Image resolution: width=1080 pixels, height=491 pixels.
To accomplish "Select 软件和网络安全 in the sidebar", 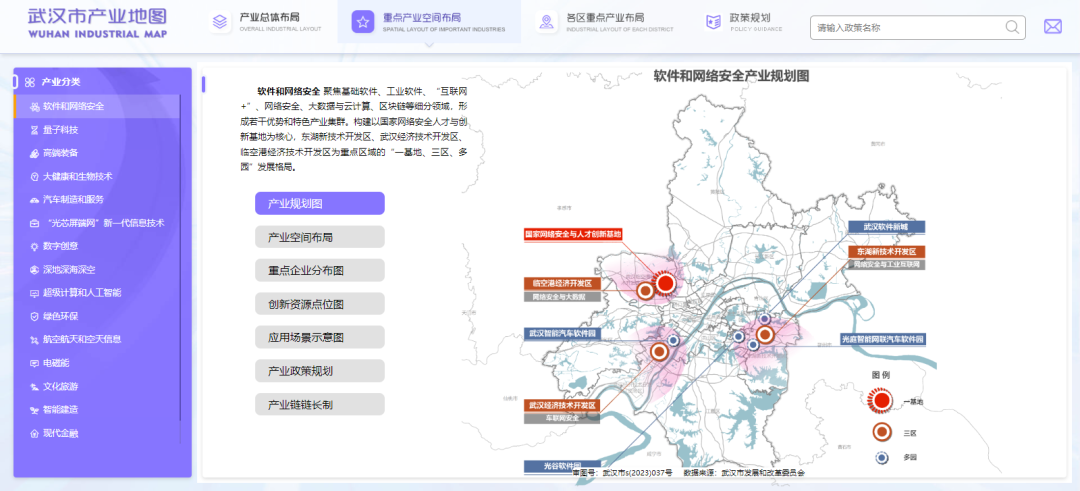I will point(96,107).
